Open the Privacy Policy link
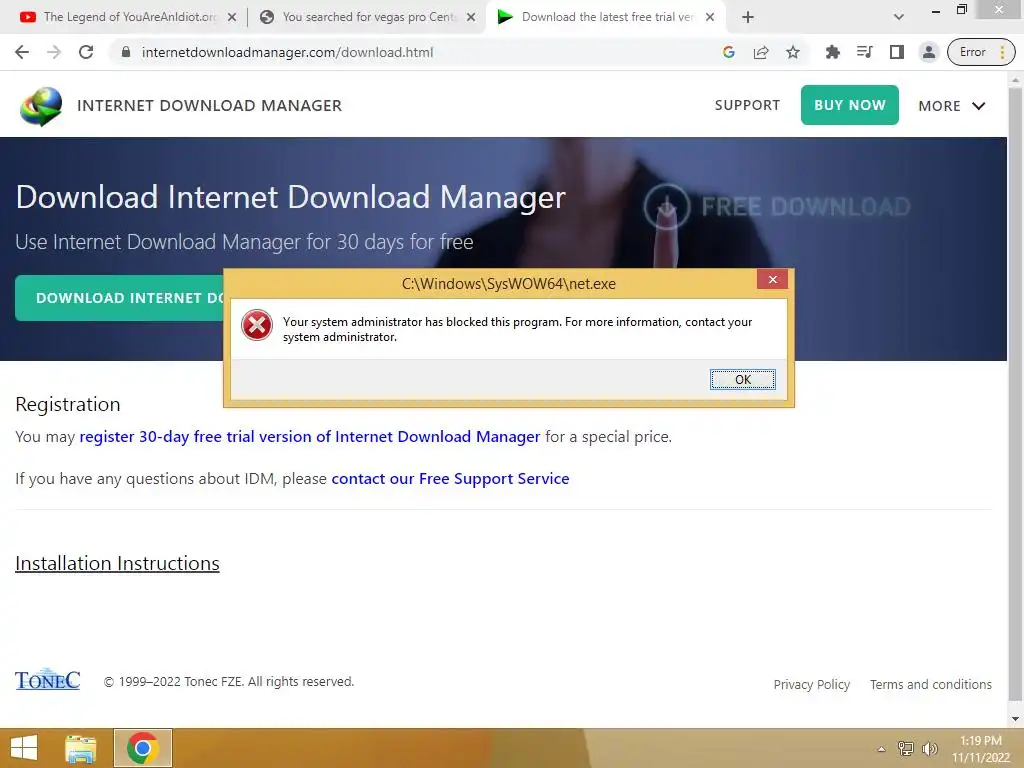 click(x=812, y=684)
